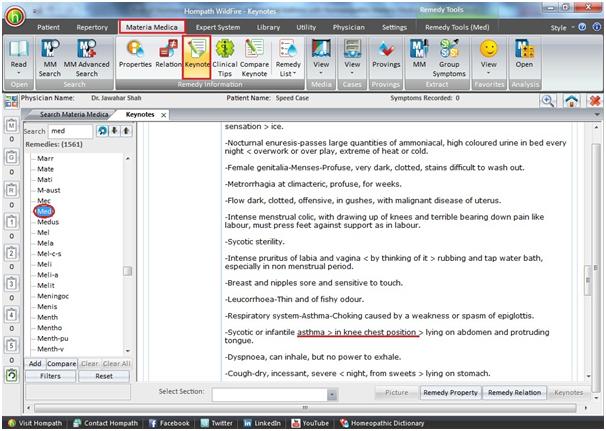The width and height of the screenshot is (606, 431).
Task: Open the Library ribbon tab
Action: [x=268, y=27]
